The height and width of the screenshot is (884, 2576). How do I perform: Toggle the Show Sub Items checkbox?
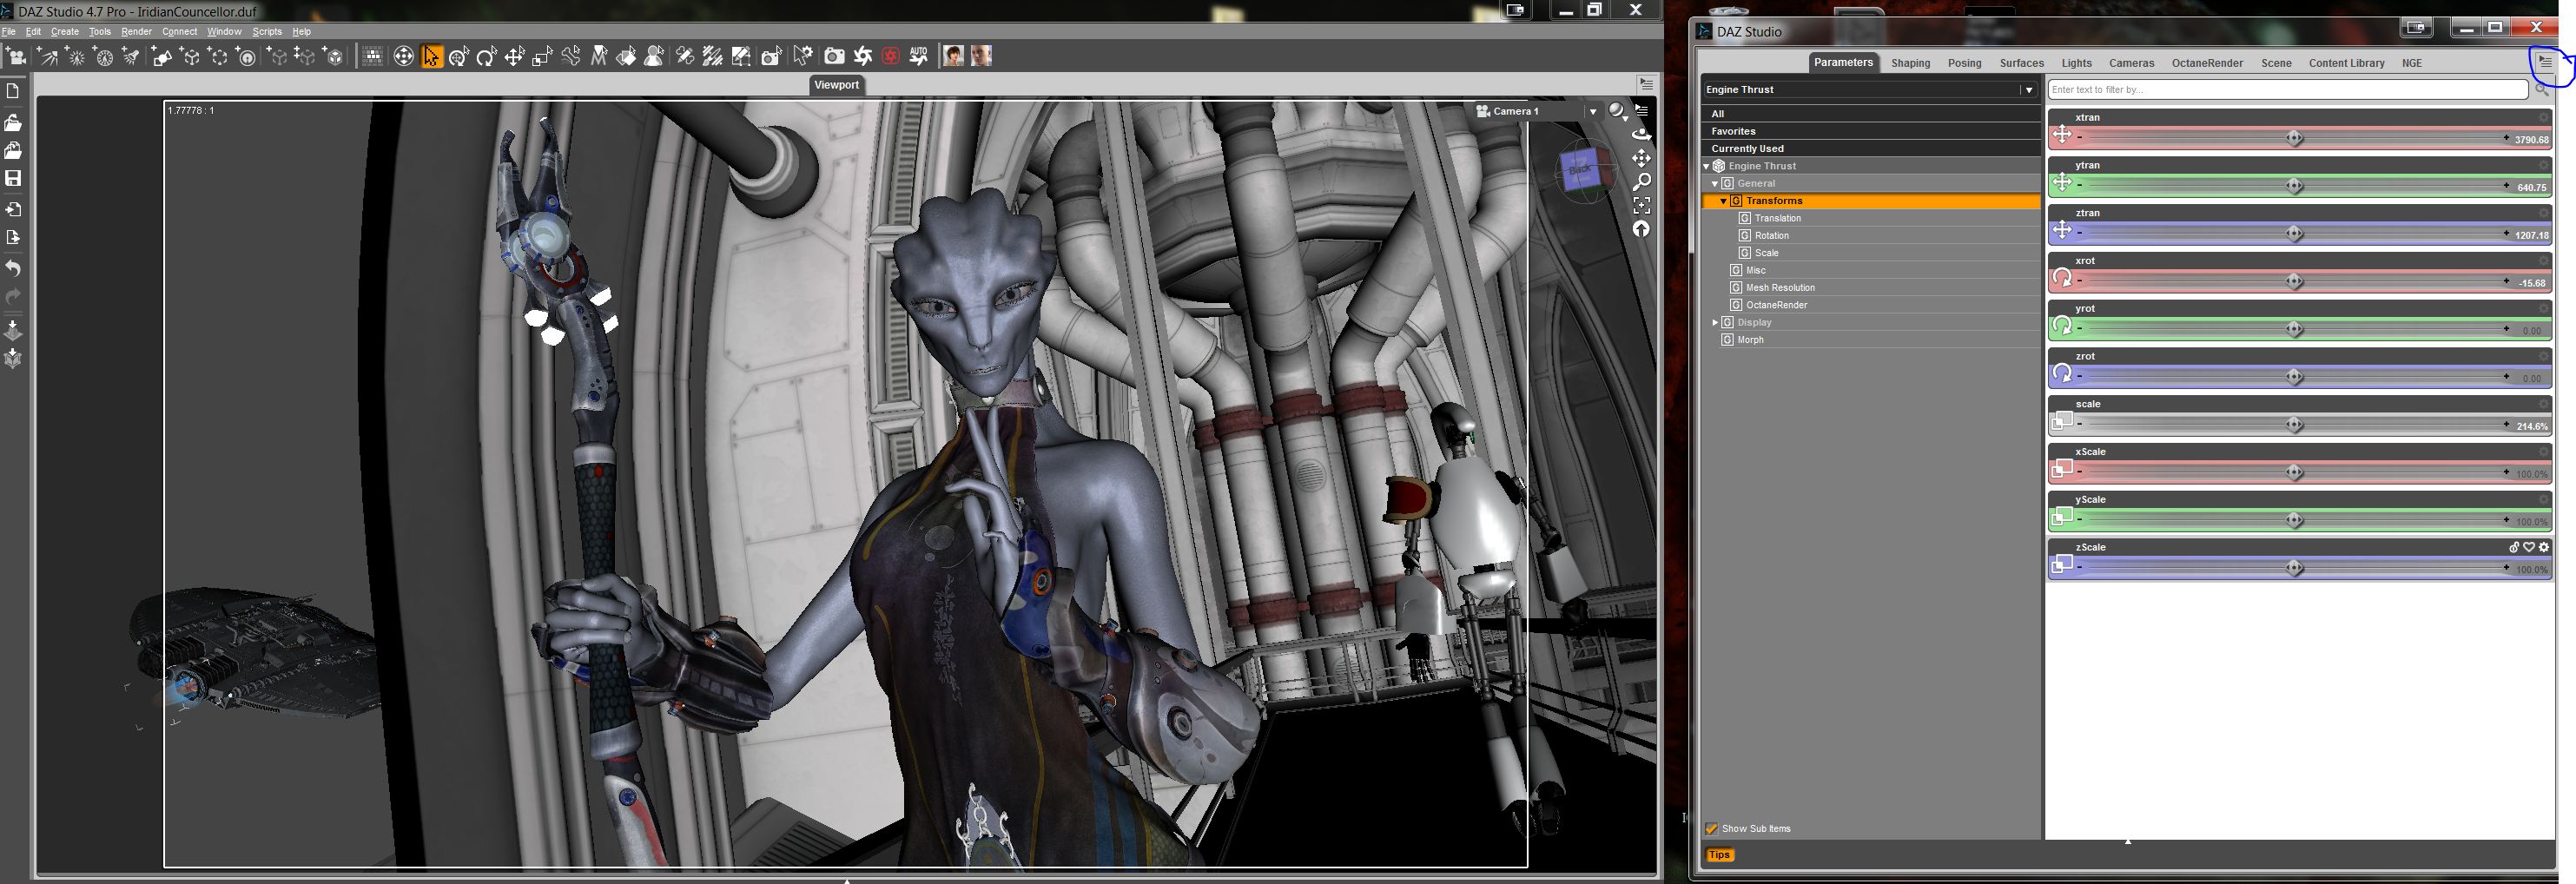1711,829
